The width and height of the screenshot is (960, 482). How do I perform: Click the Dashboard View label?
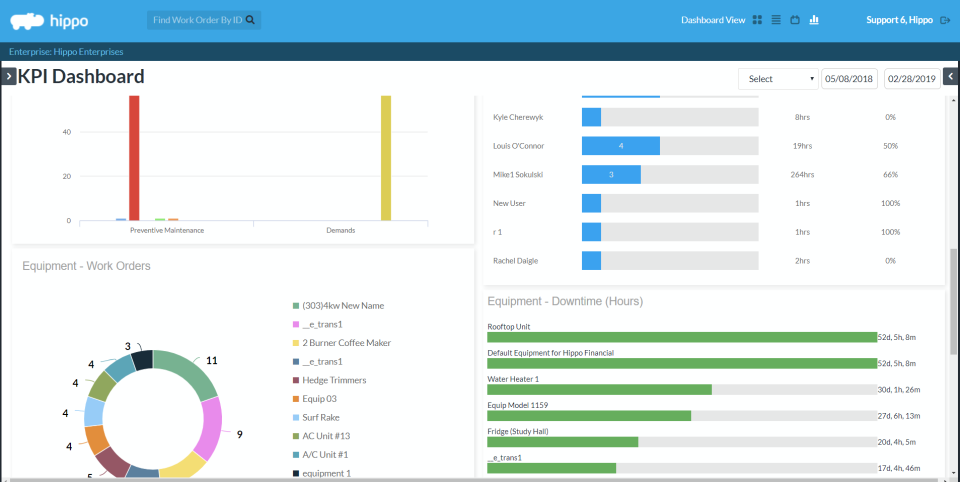[713, 20]
